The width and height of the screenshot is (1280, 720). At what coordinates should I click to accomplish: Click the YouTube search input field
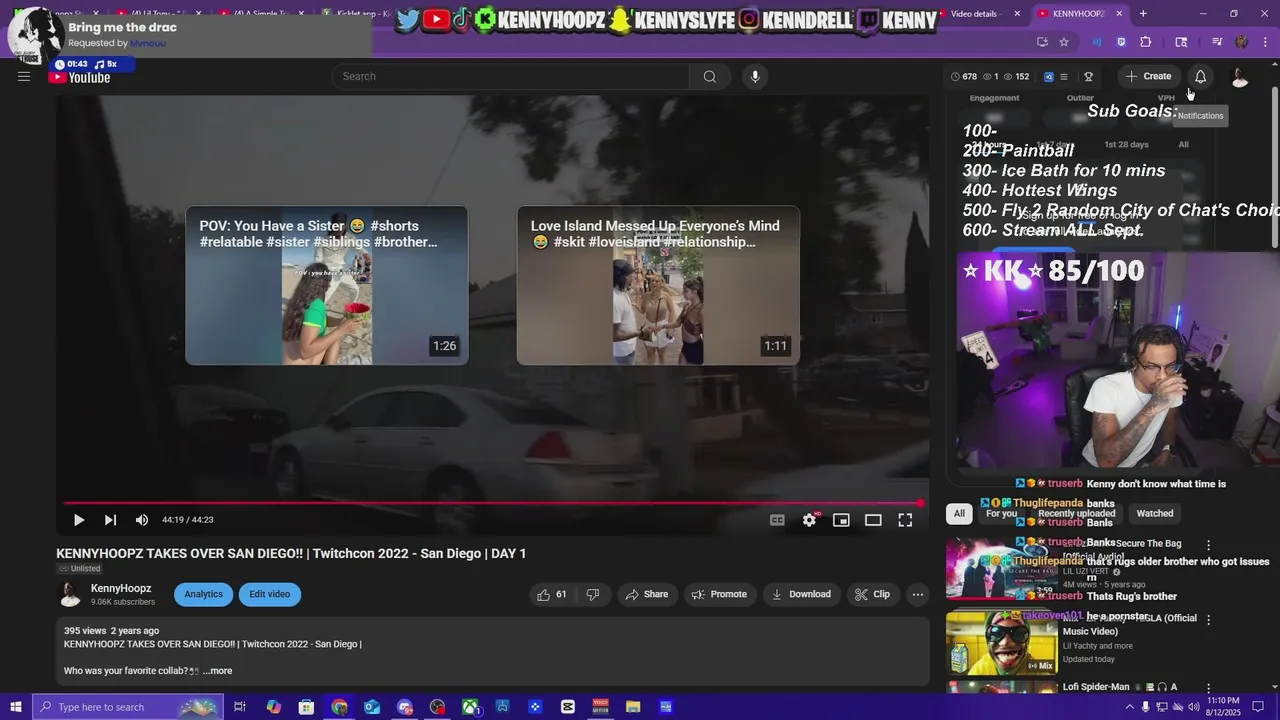[x=510, y=76]
